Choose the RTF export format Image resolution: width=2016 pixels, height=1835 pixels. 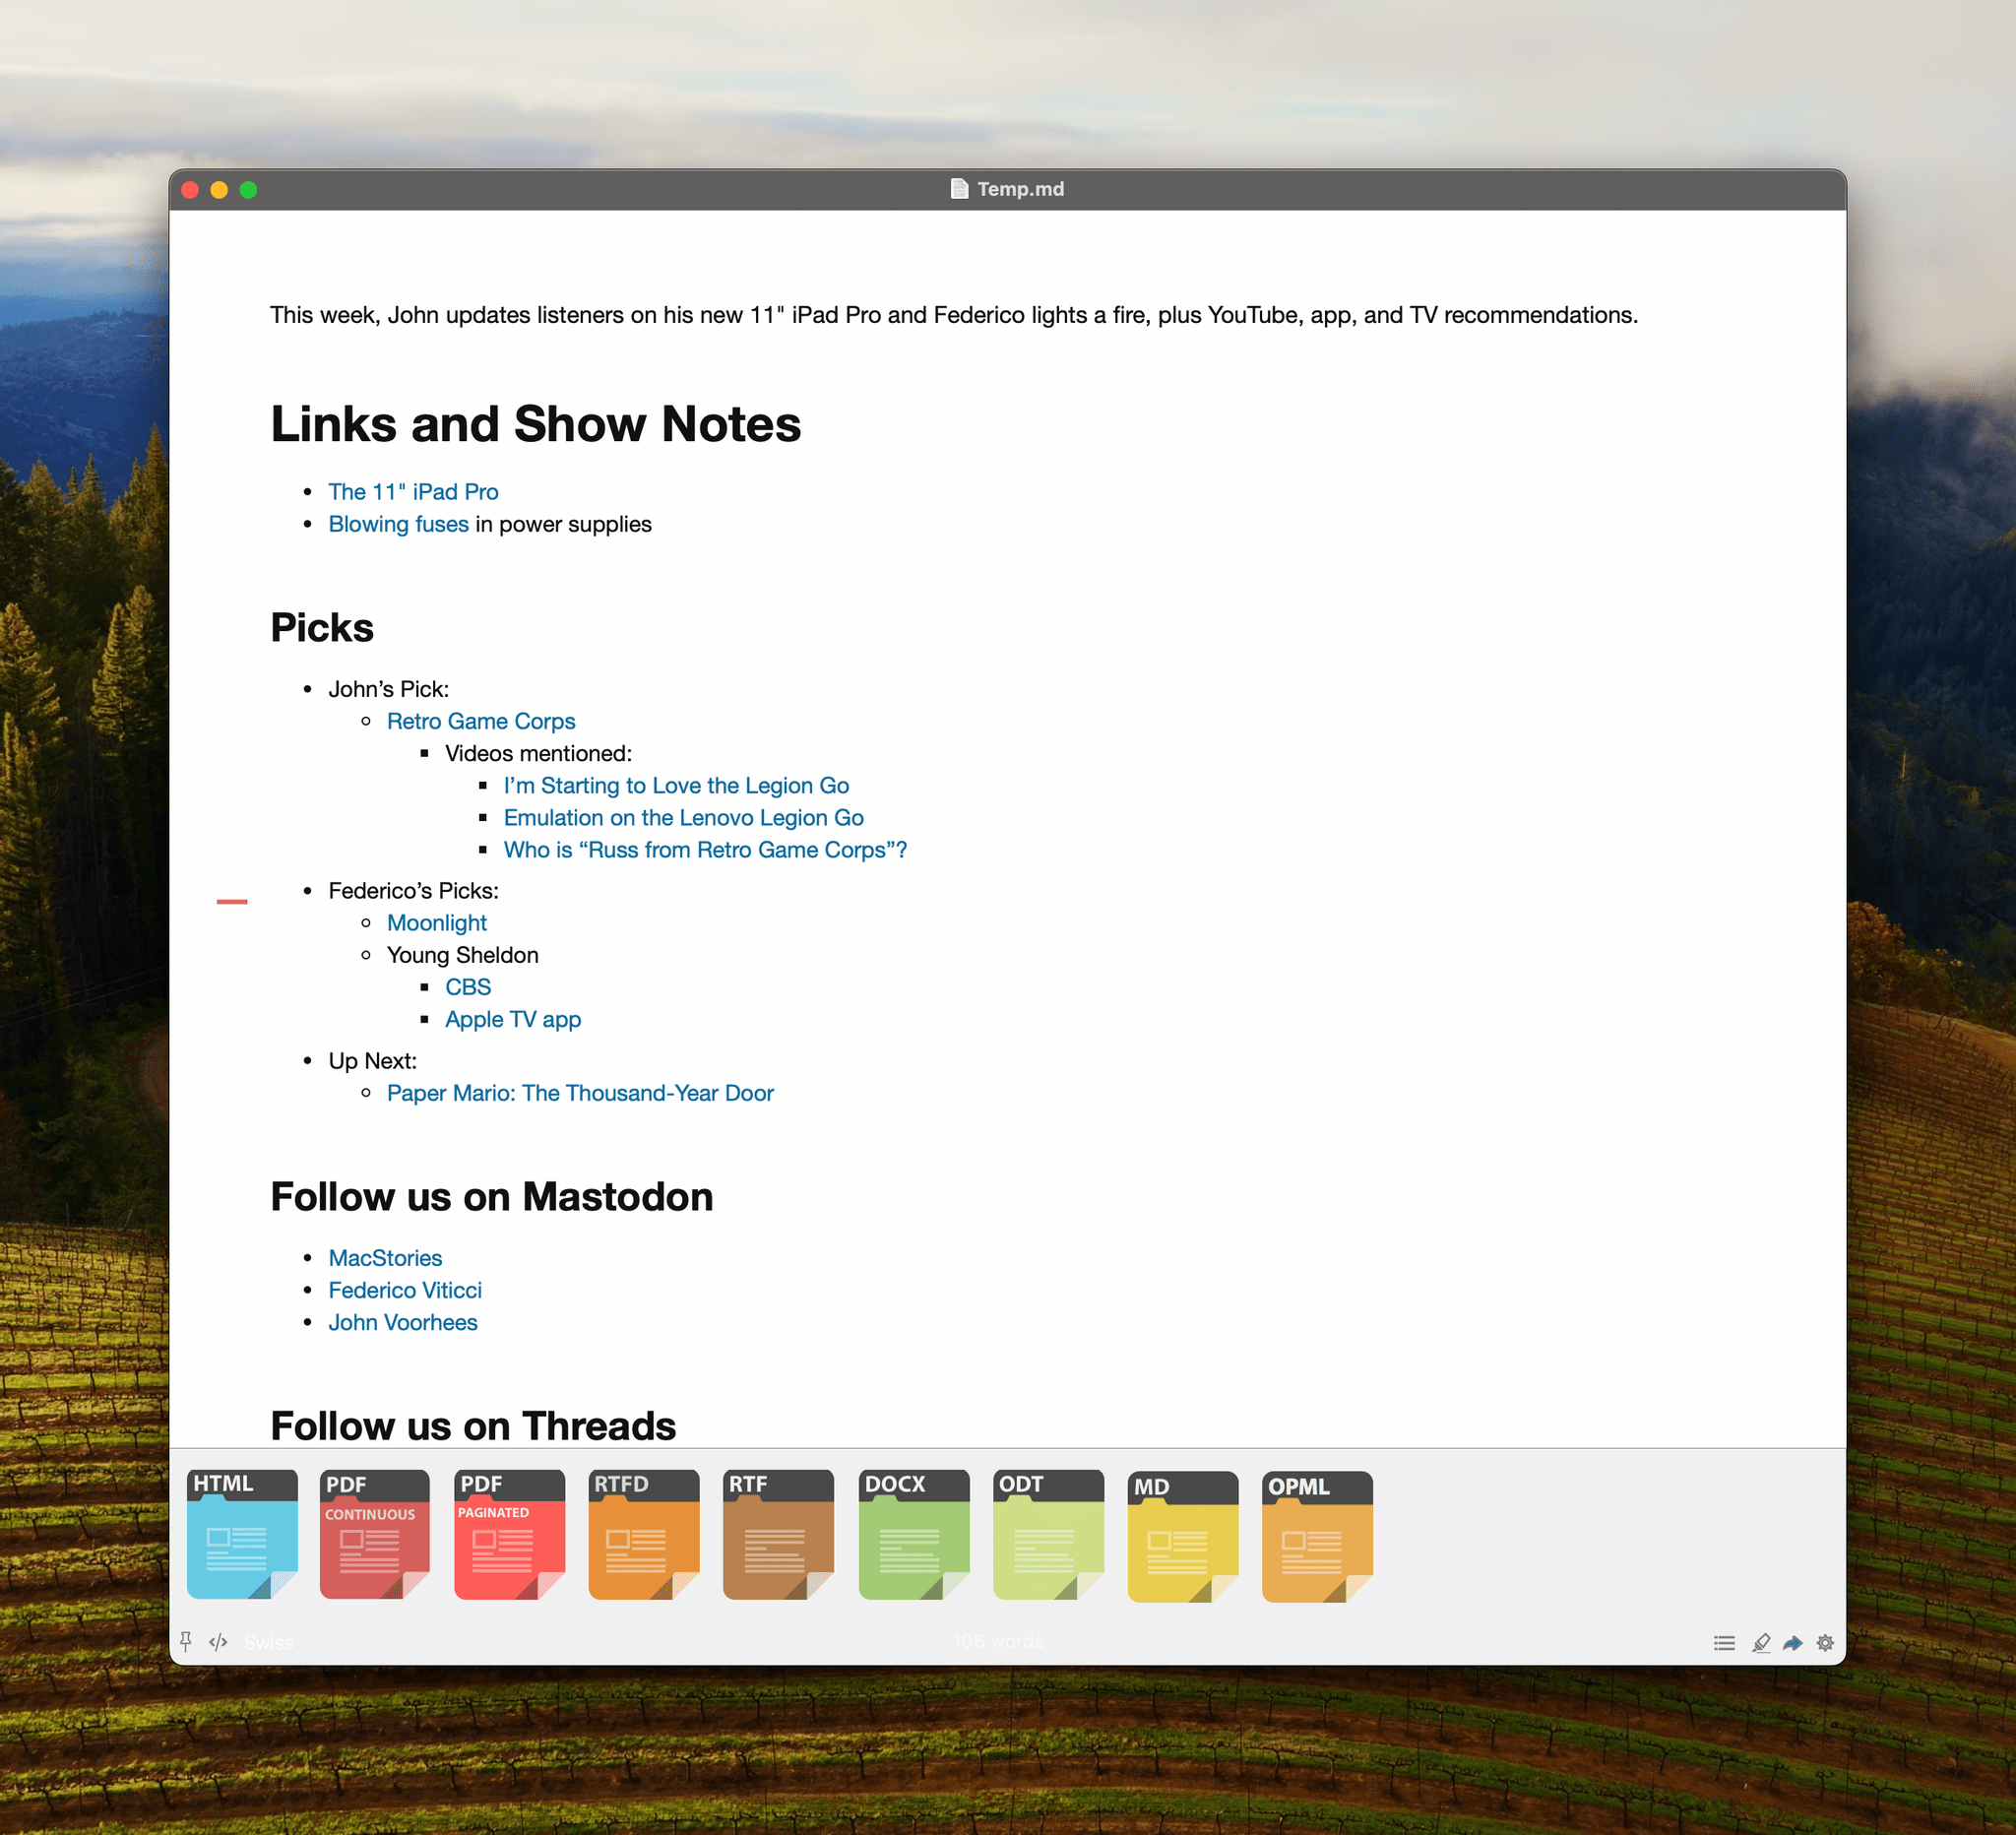[x=778, y=1534]
